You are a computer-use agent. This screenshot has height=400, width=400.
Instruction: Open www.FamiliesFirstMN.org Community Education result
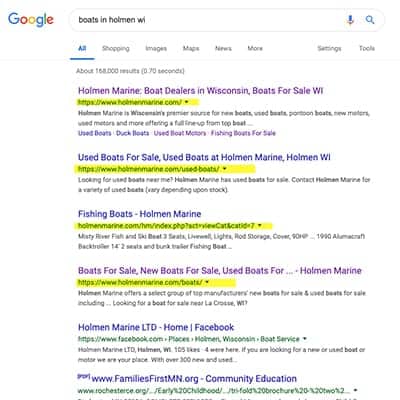(x=194, y=379)
